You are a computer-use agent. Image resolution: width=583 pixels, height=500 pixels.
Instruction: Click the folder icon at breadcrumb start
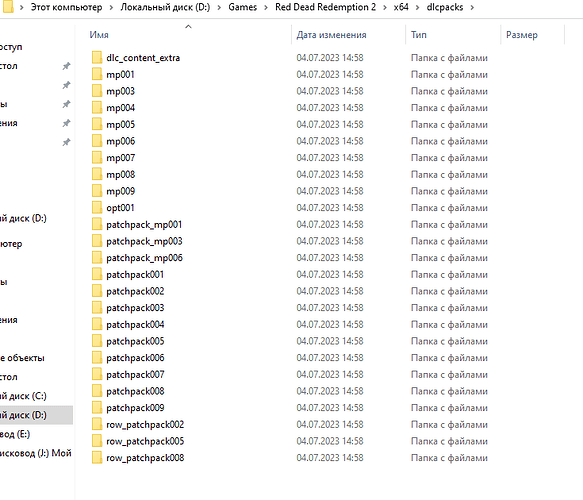[x=7, y=7]
